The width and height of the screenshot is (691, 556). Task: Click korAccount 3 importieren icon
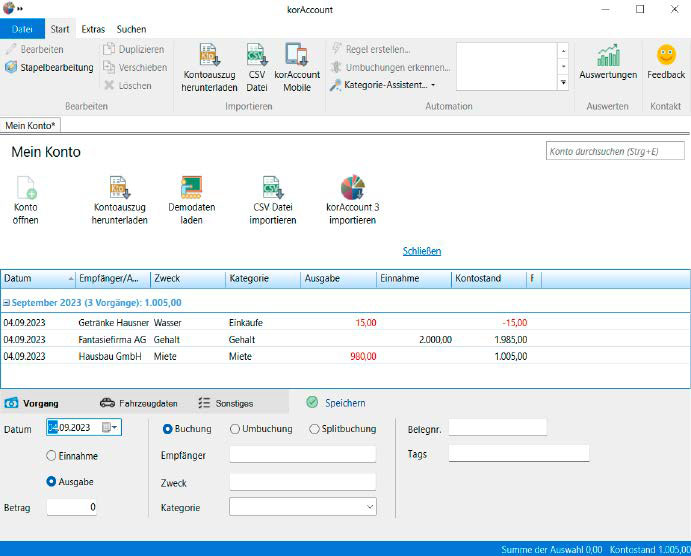(x=353, y=189)
